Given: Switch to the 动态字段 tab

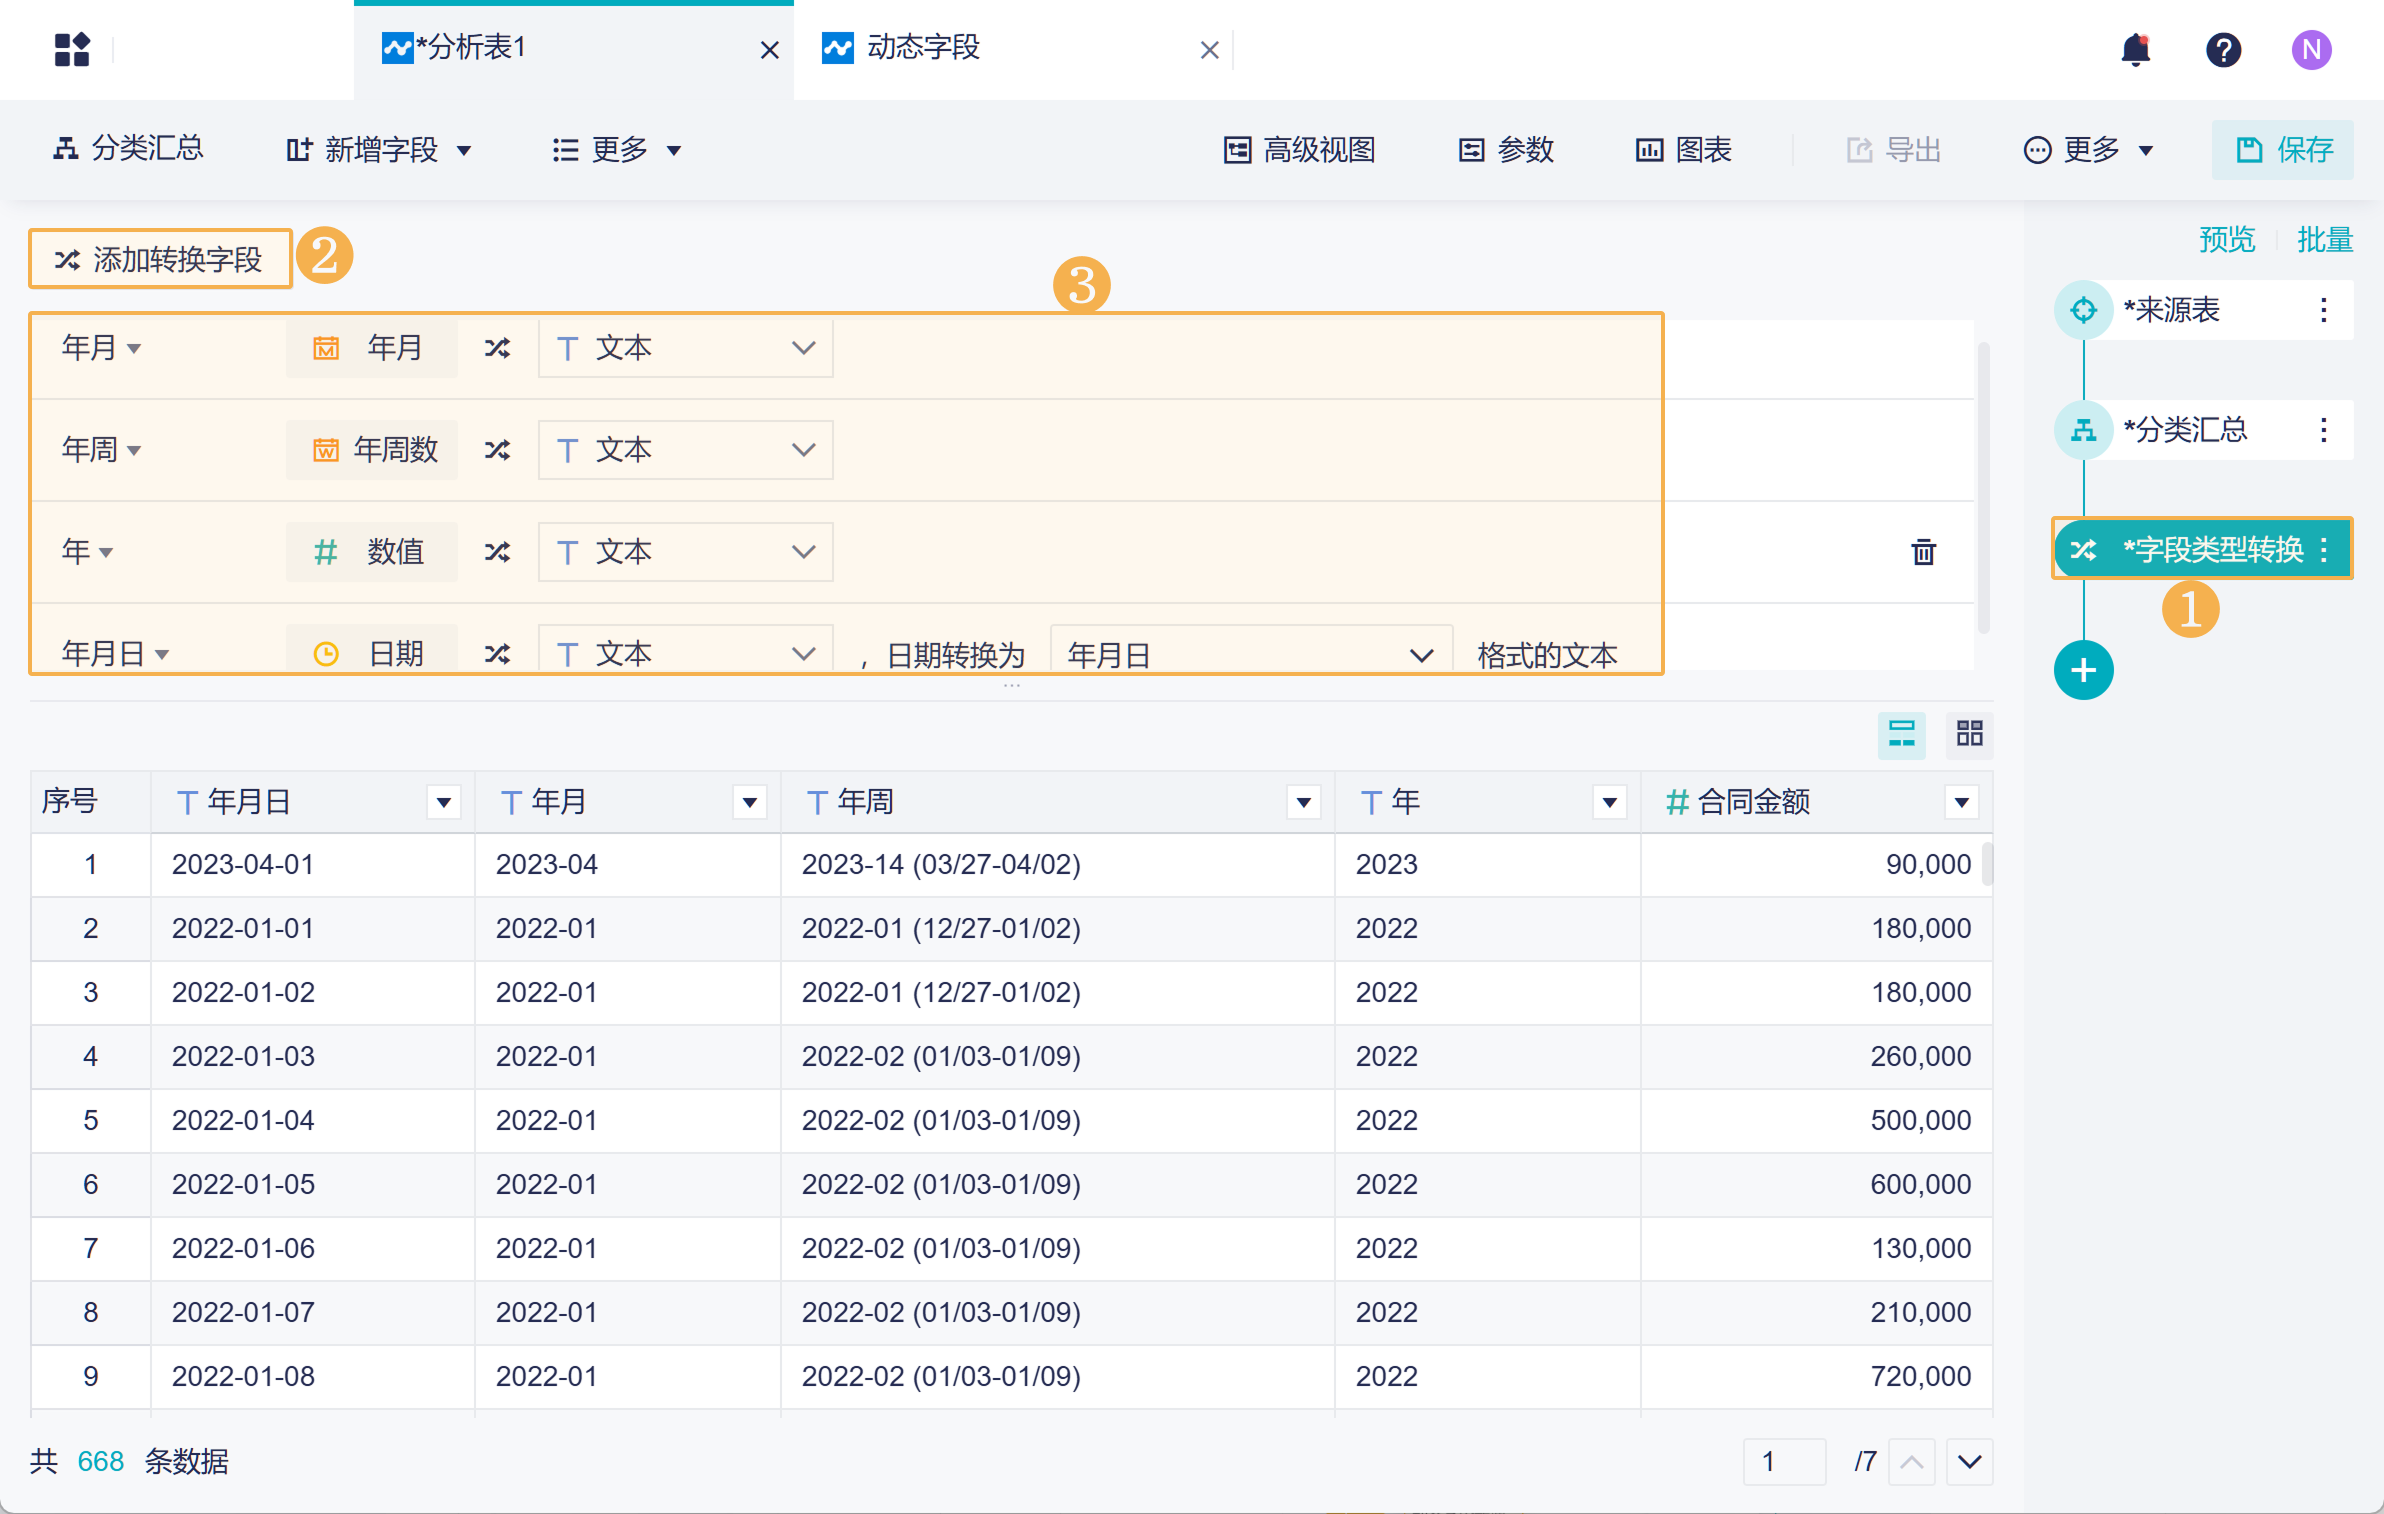Looking at the screenshot, I should [x=923, y=48].
